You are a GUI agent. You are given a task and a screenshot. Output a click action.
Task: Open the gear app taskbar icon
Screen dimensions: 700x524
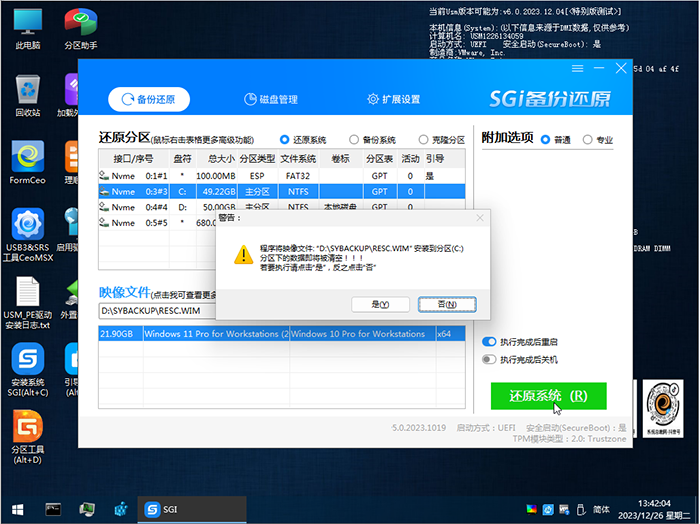point(121,509)
